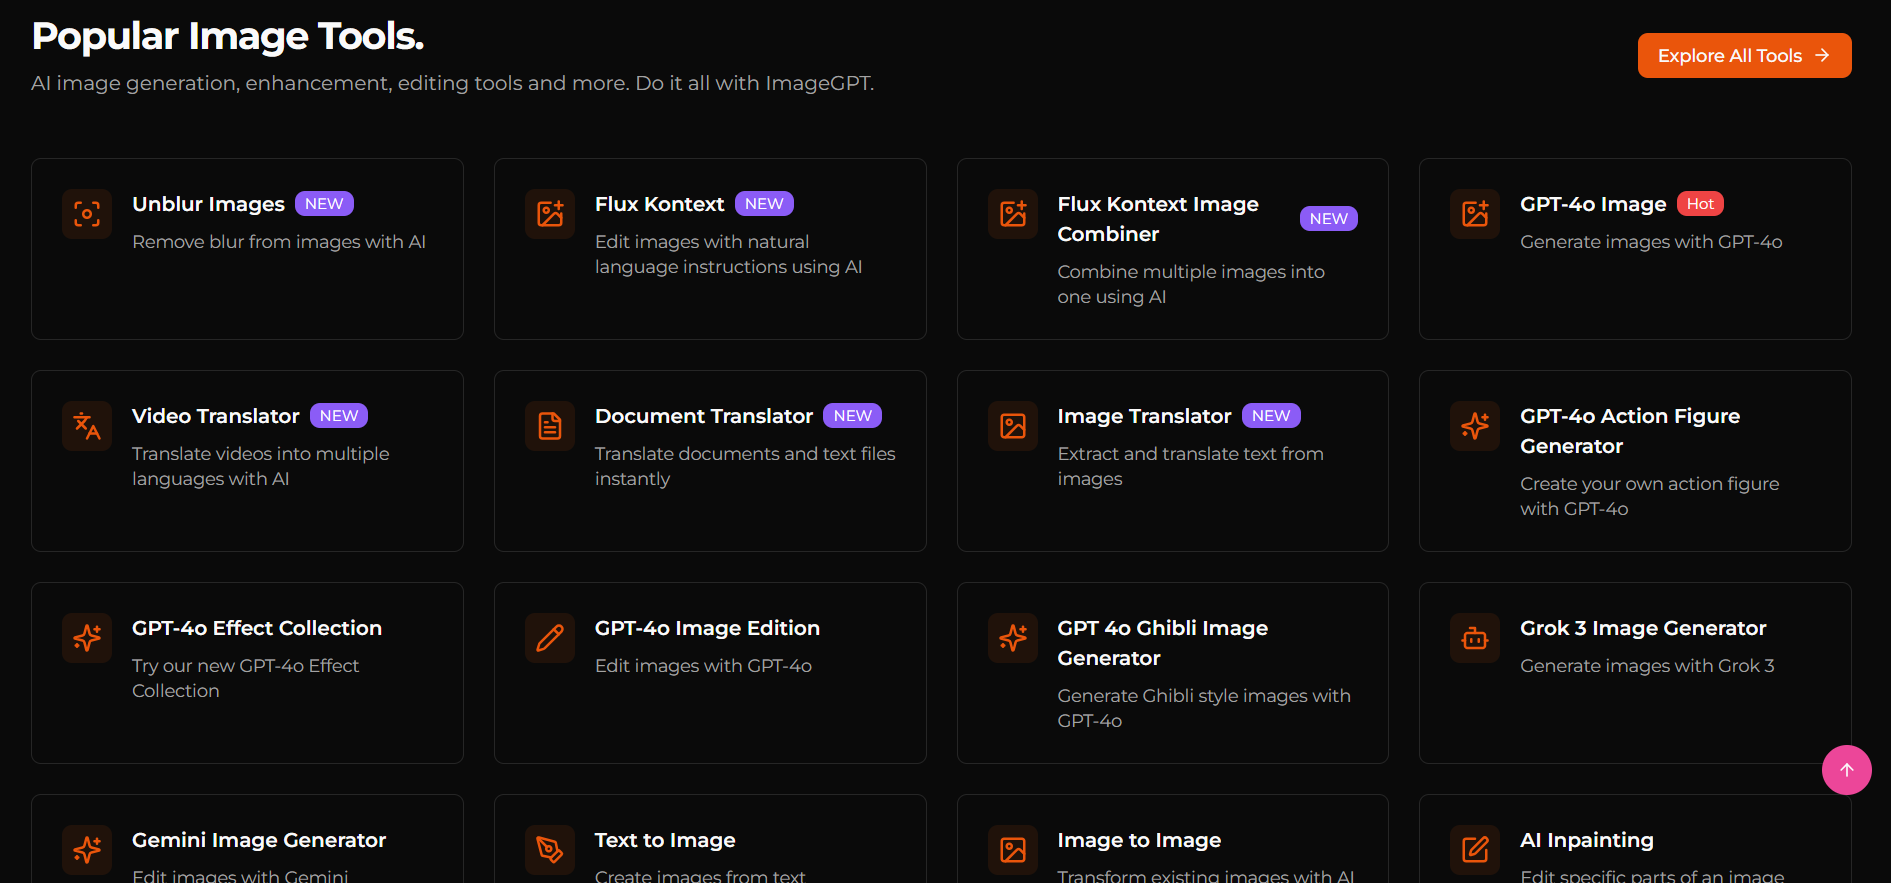Click 'Translate videos into multiple languages' text
This screenshot has height=883, width=1891.
click(x=261, y=466)
